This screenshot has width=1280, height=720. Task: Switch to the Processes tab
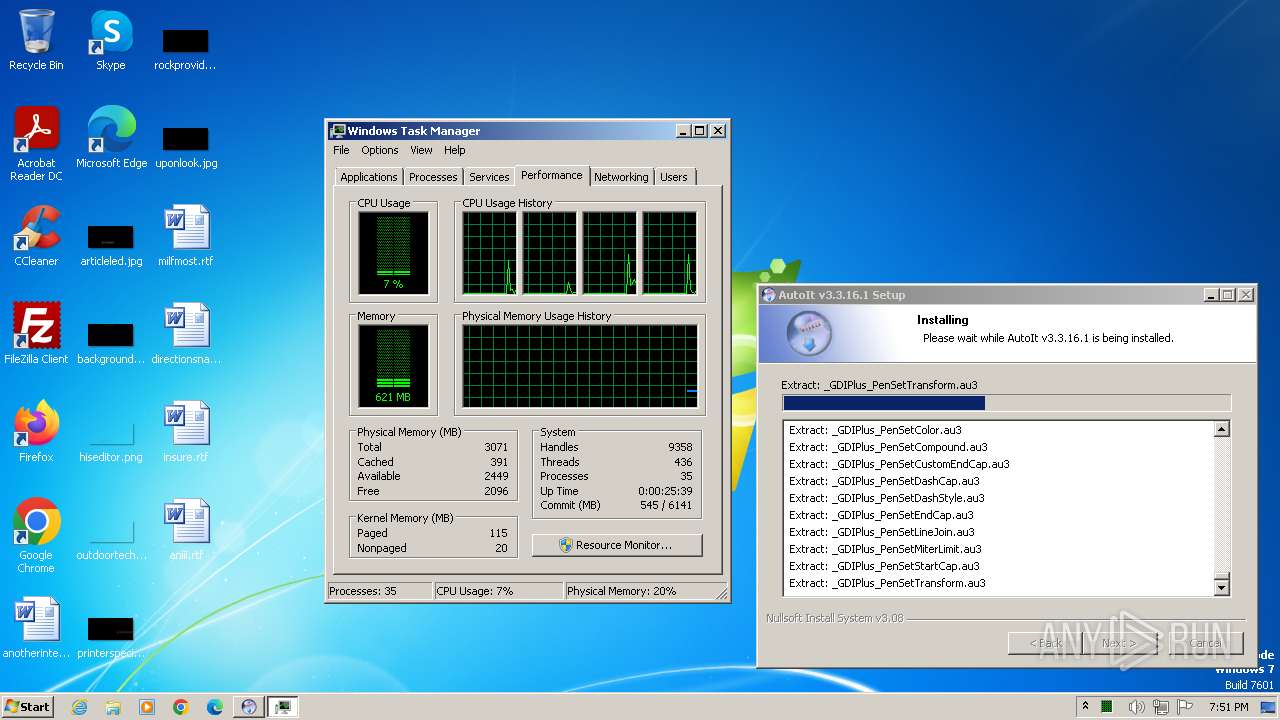pos(433,177)
